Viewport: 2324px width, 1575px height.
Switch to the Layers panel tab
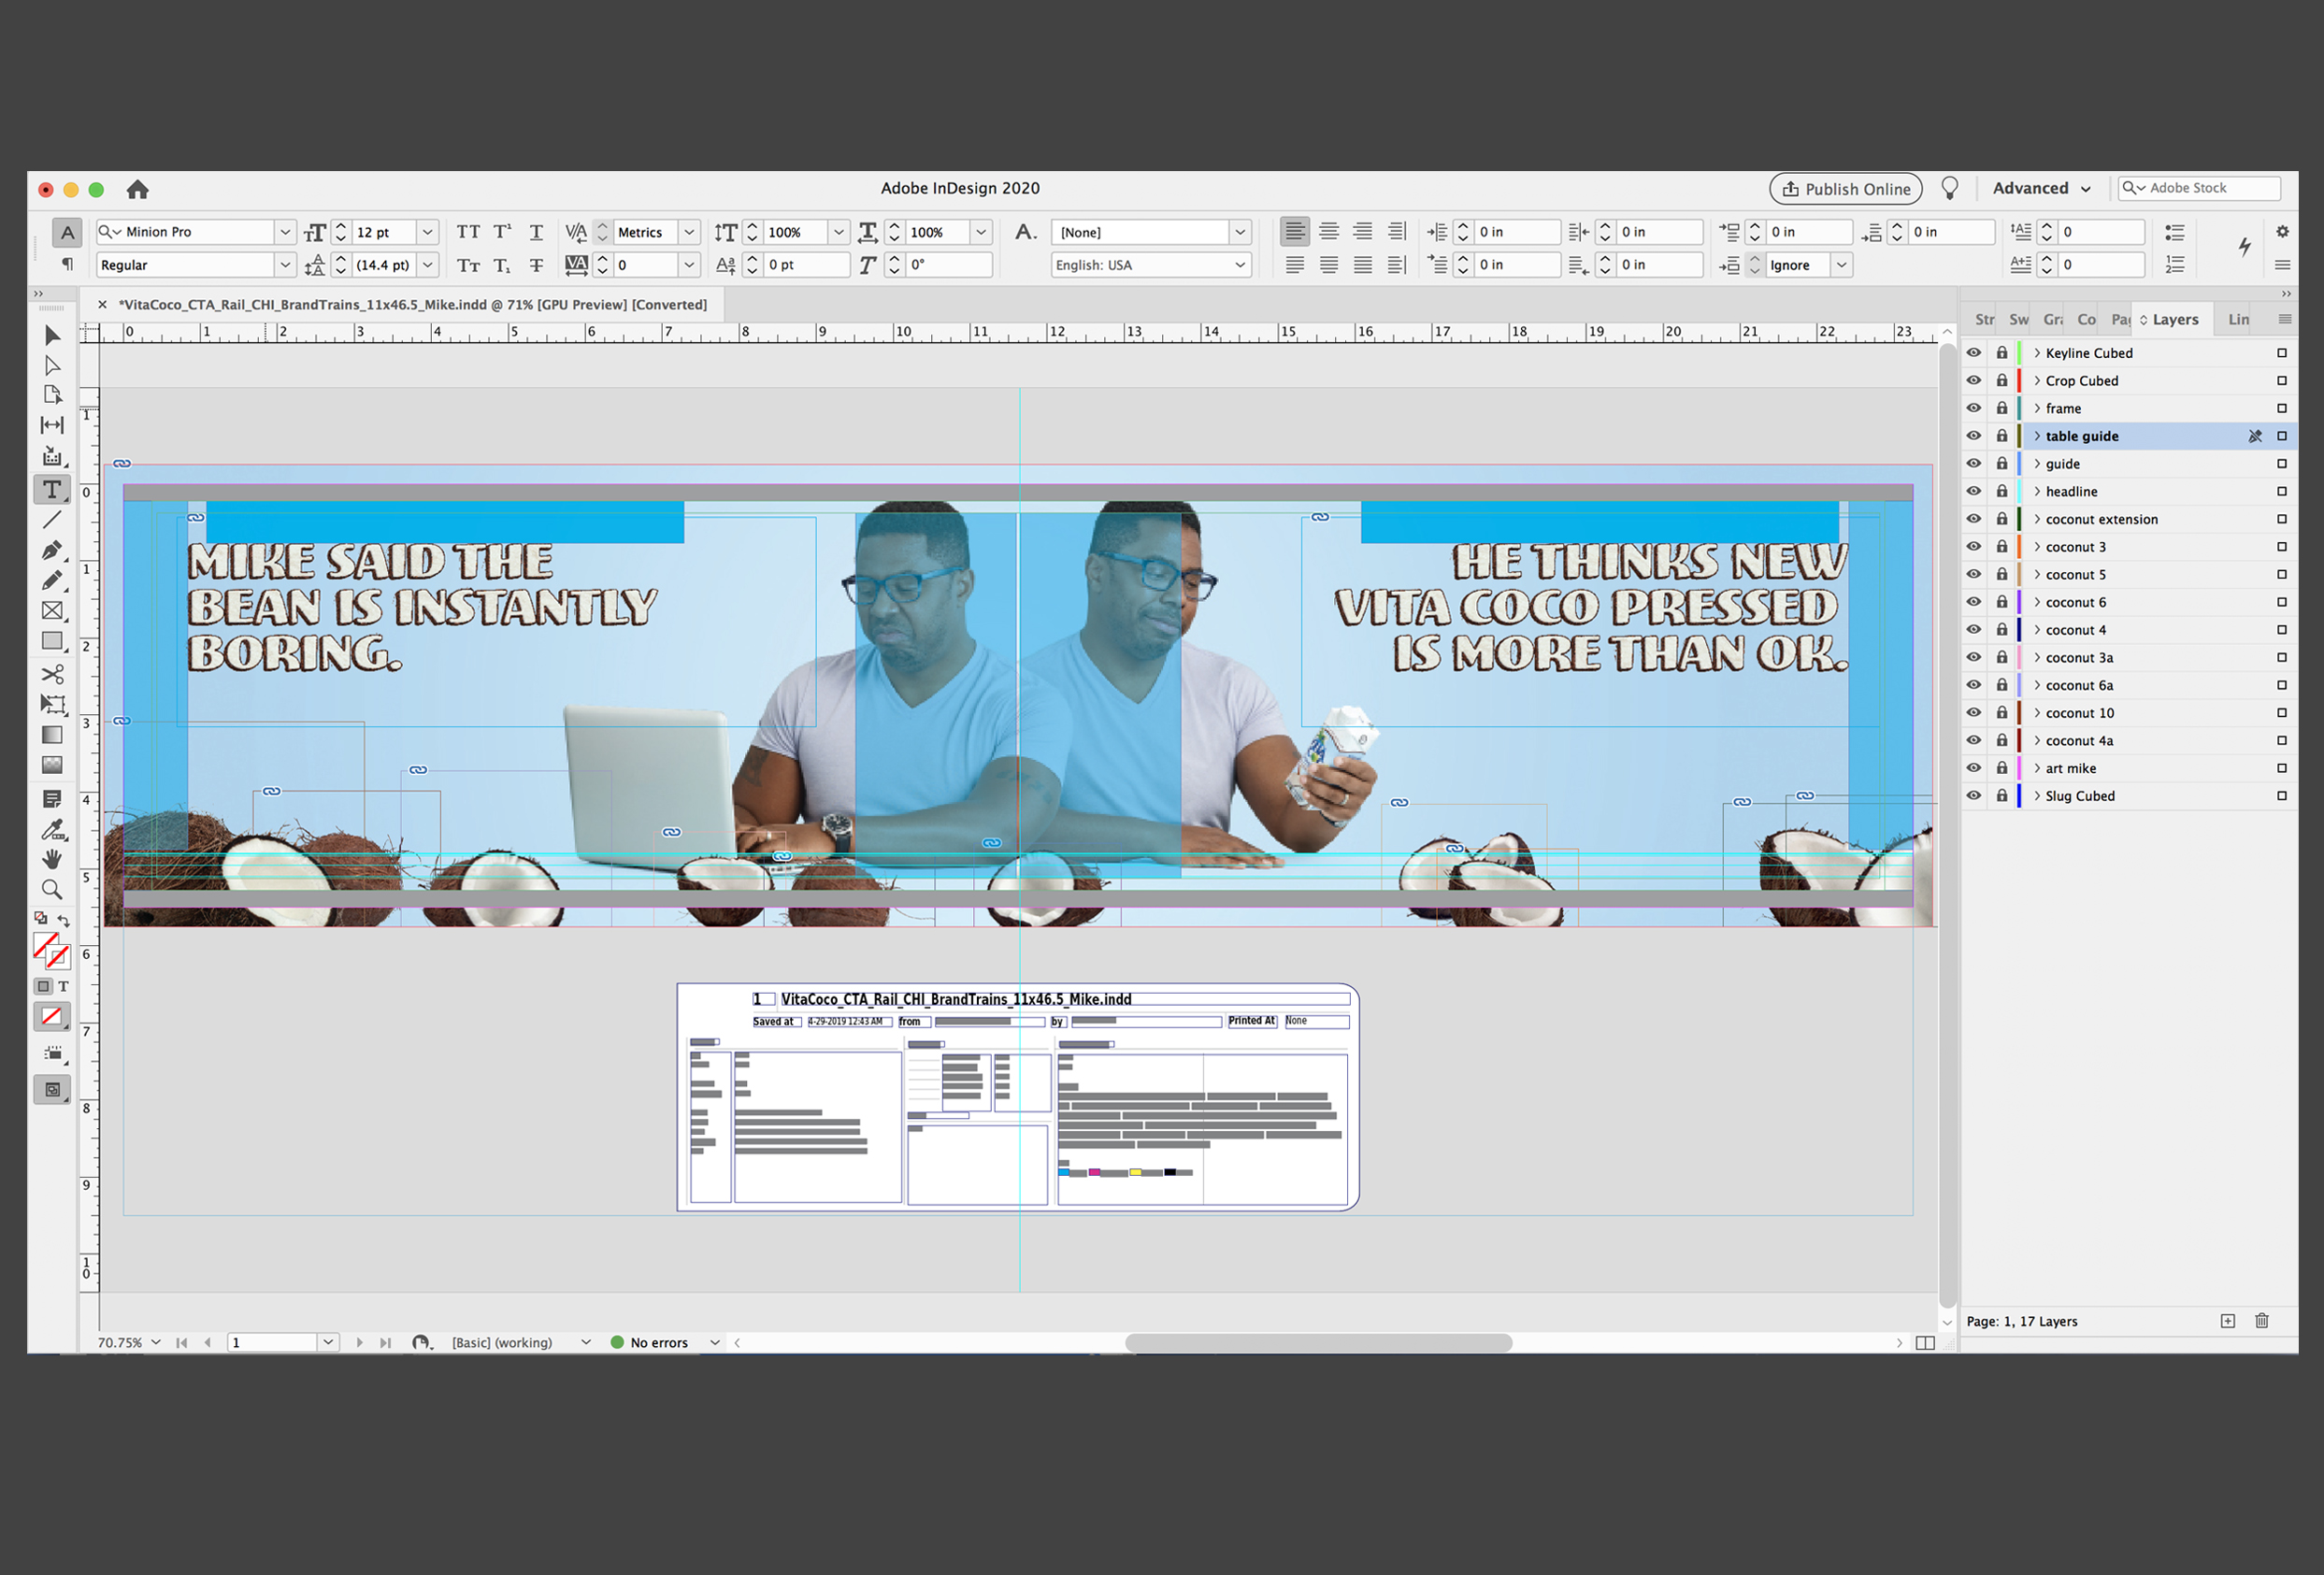(x=2174, y=320)
